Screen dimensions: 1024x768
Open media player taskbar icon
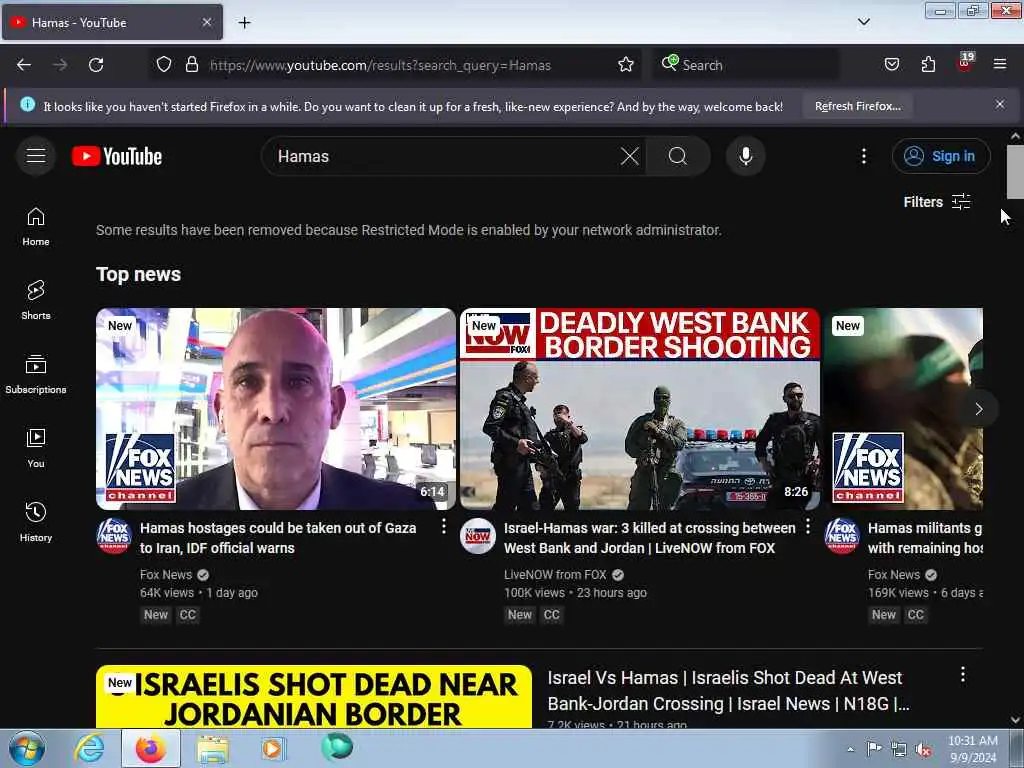(x=273, y=749)
